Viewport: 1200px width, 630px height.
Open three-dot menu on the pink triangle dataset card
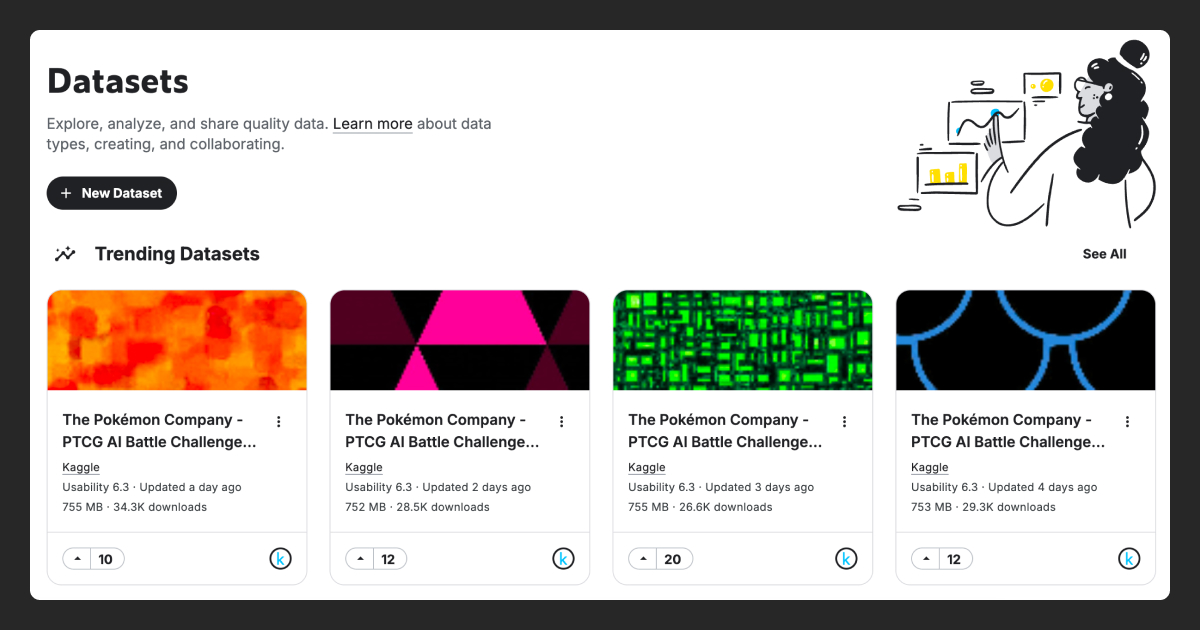[x=562, y=422]
